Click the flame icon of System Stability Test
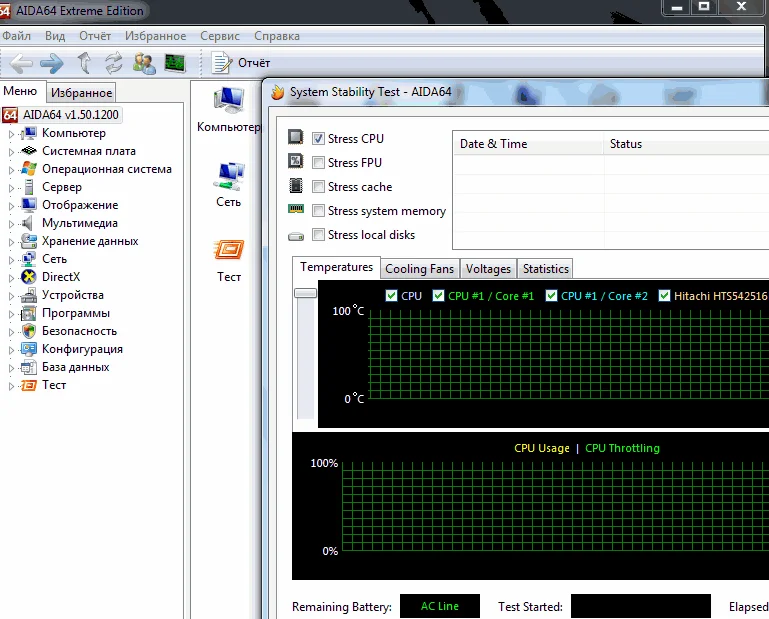Image resolution: width=769 pixels, height=619 pixels. click(x=278, y=92)
